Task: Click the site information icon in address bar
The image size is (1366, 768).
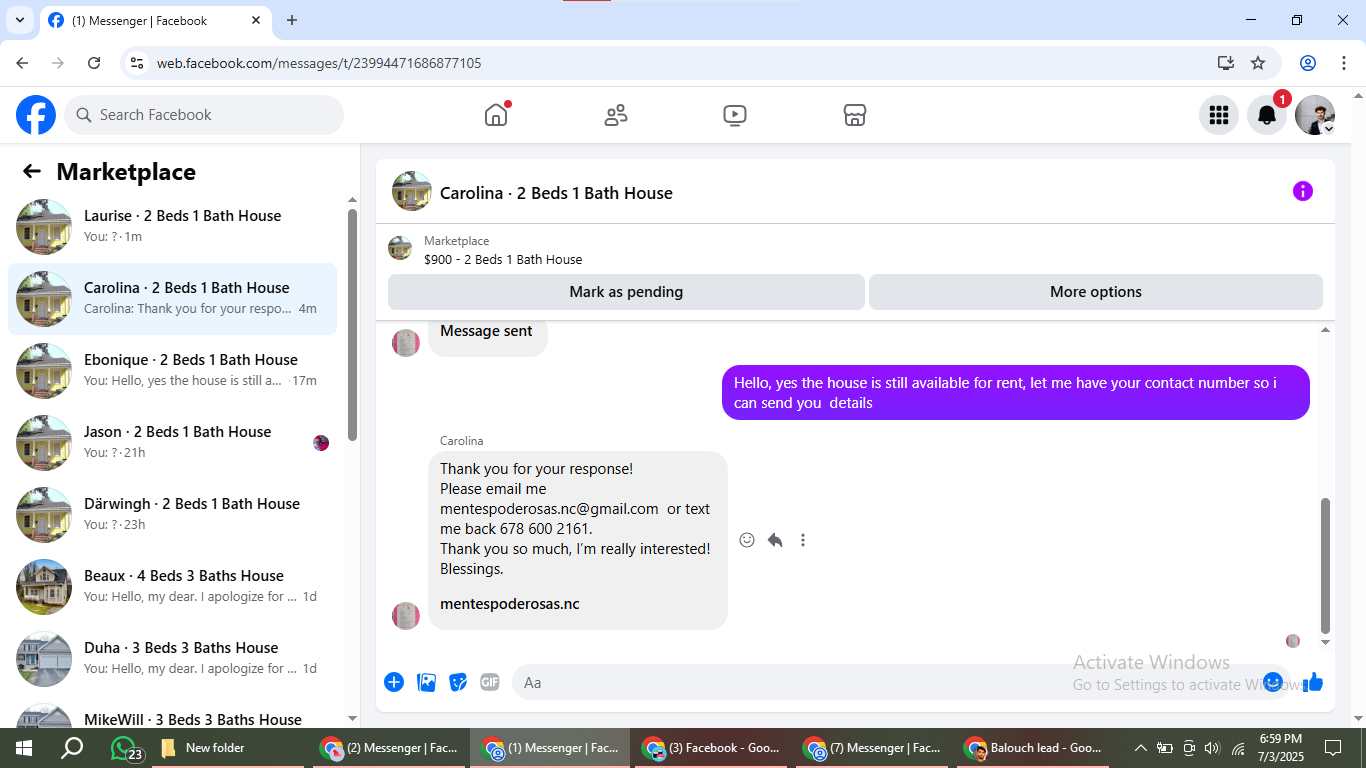Action: point(137,63)
